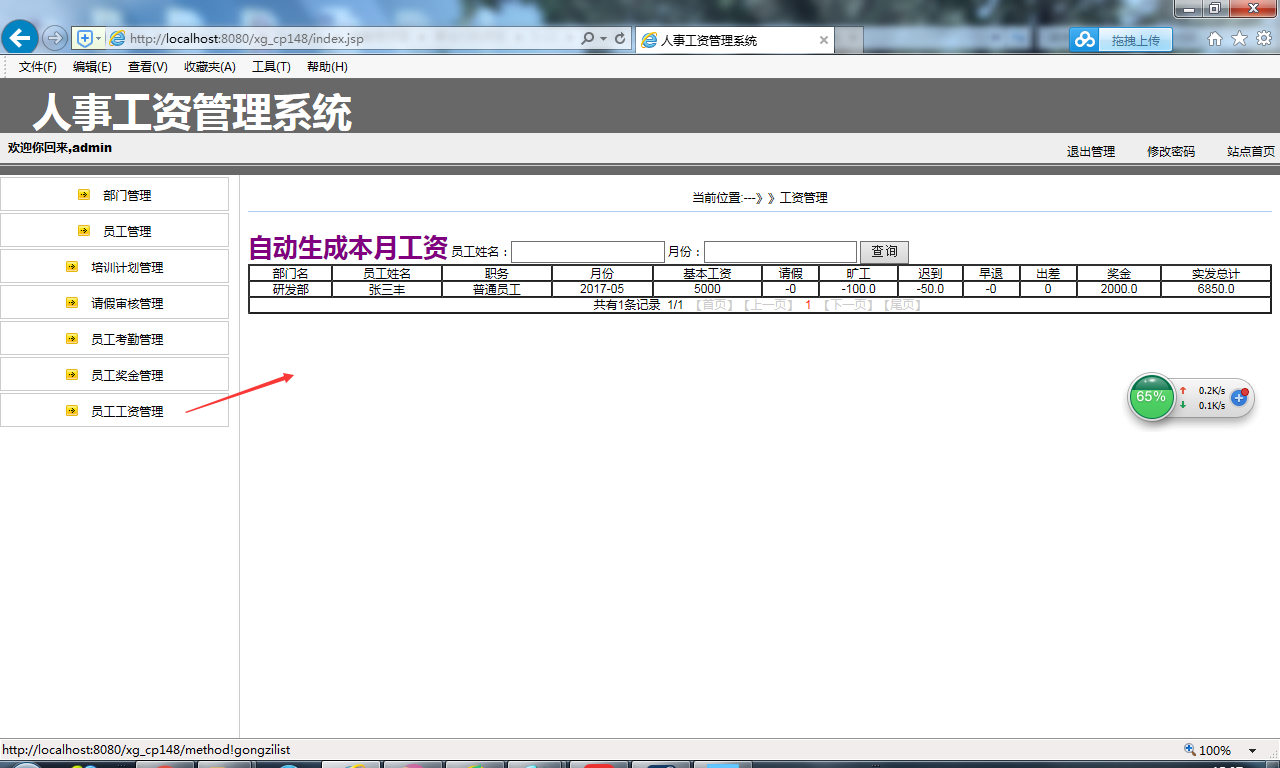Click yellow arrow icon beside 员工奖金管理
Image resolution: width=1280 pixels, height=768 pixels.
click(x=72, y=374)
